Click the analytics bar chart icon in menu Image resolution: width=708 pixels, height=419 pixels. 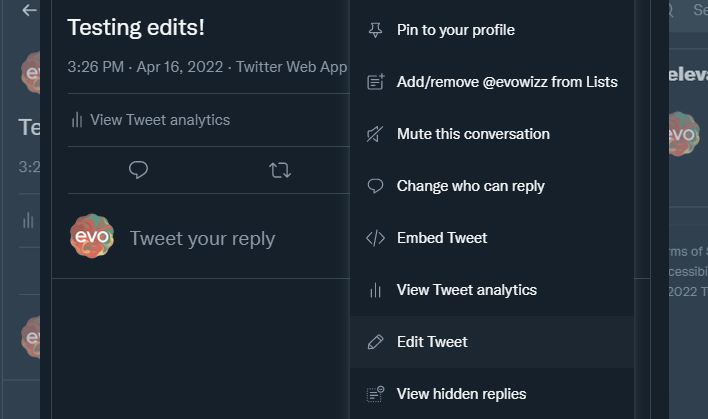pos(375,290)
